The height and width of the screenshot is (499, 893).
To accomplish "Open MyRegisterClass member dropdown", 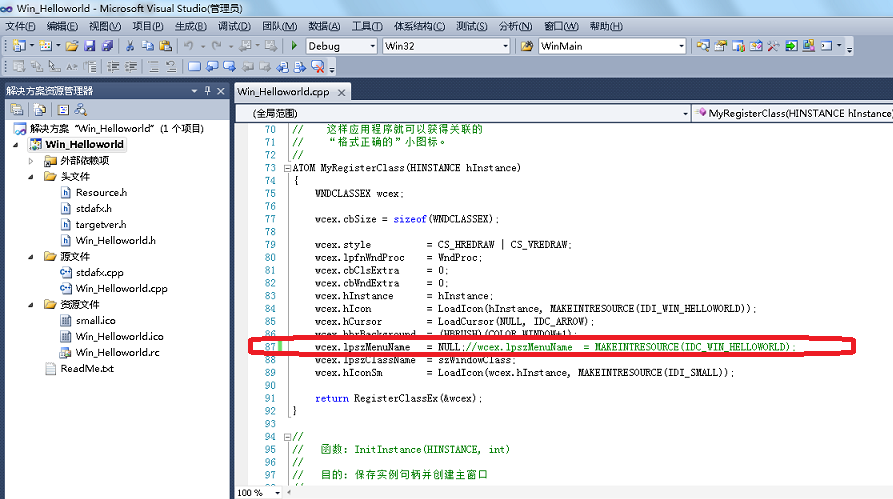I will click(x=793, y=113).
